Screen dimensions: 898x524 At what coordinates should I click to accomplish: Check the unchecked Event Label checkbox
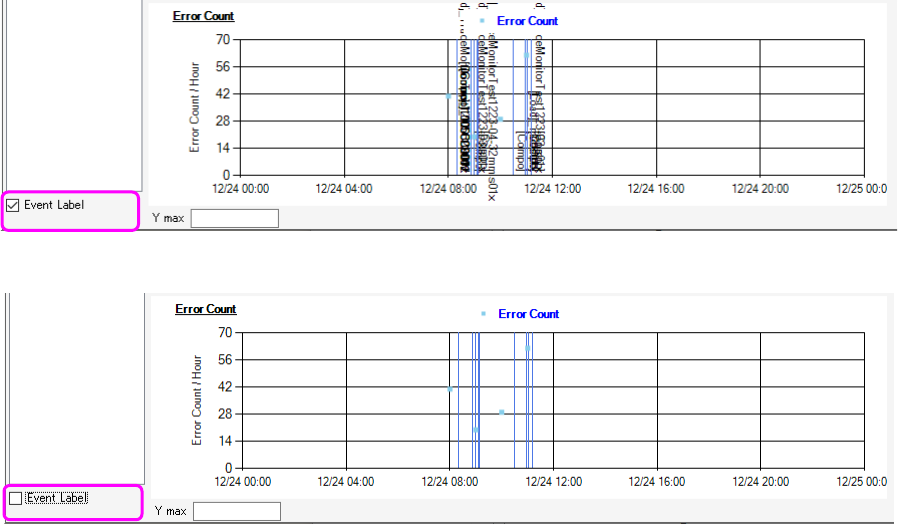[x=15, y=498]
